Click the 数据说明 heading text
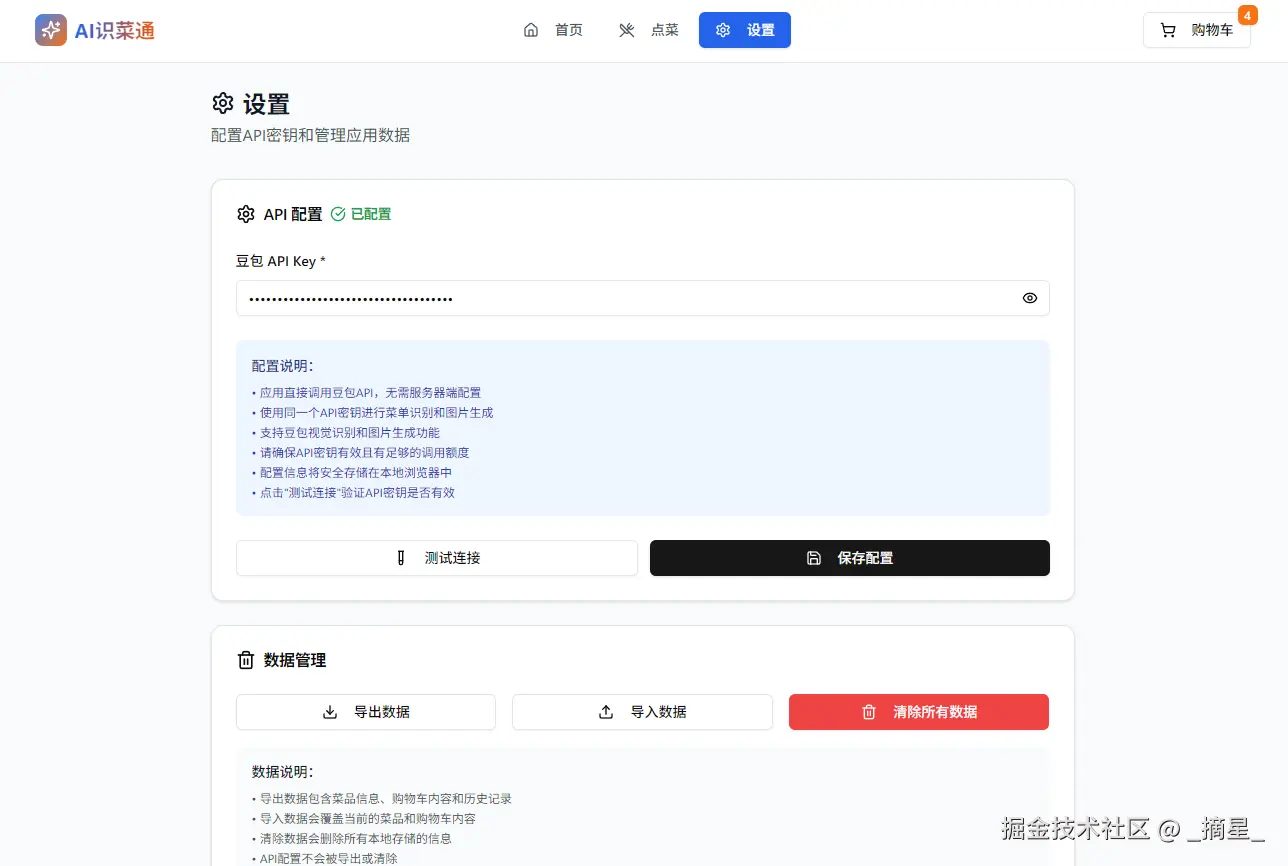Screen dimensions: 1288x866 click(282, 772)
